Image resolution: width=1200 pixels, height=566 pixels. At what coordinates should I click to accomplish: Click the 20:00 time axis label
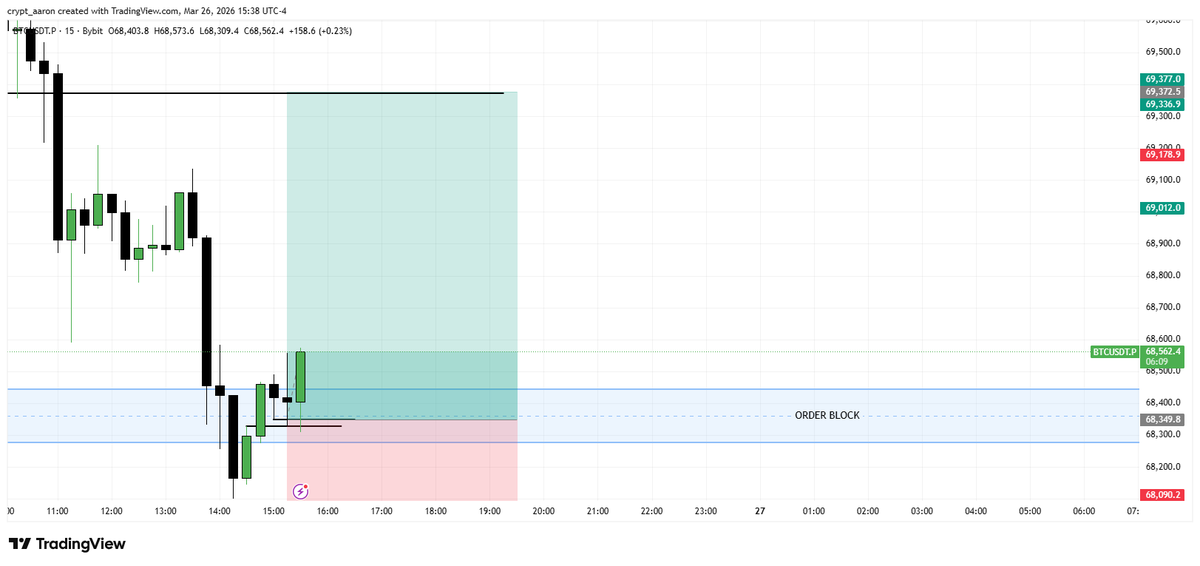pos(543,511)
